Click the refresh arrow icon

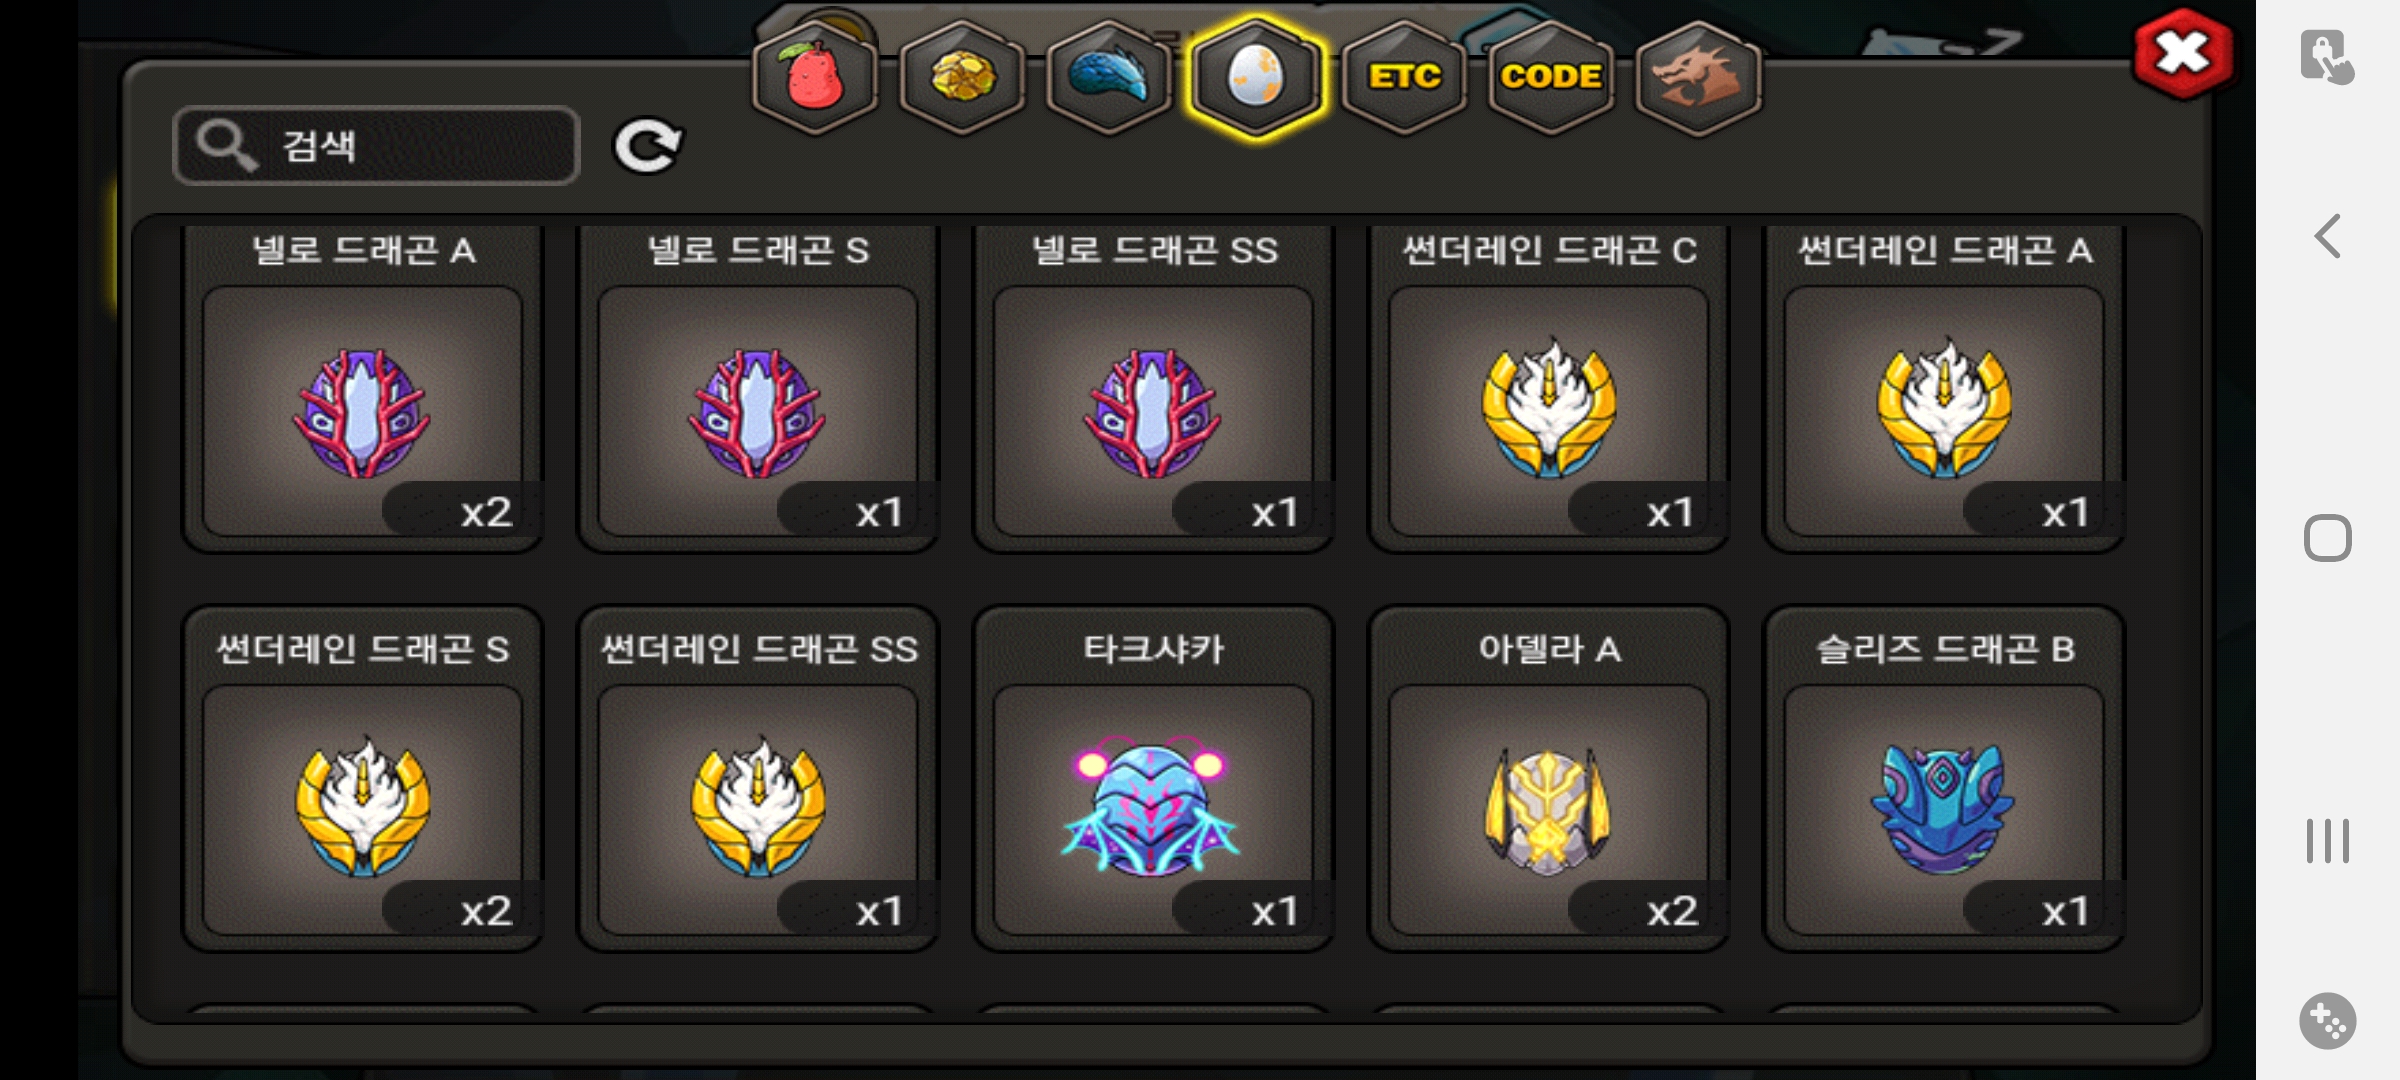648,146
